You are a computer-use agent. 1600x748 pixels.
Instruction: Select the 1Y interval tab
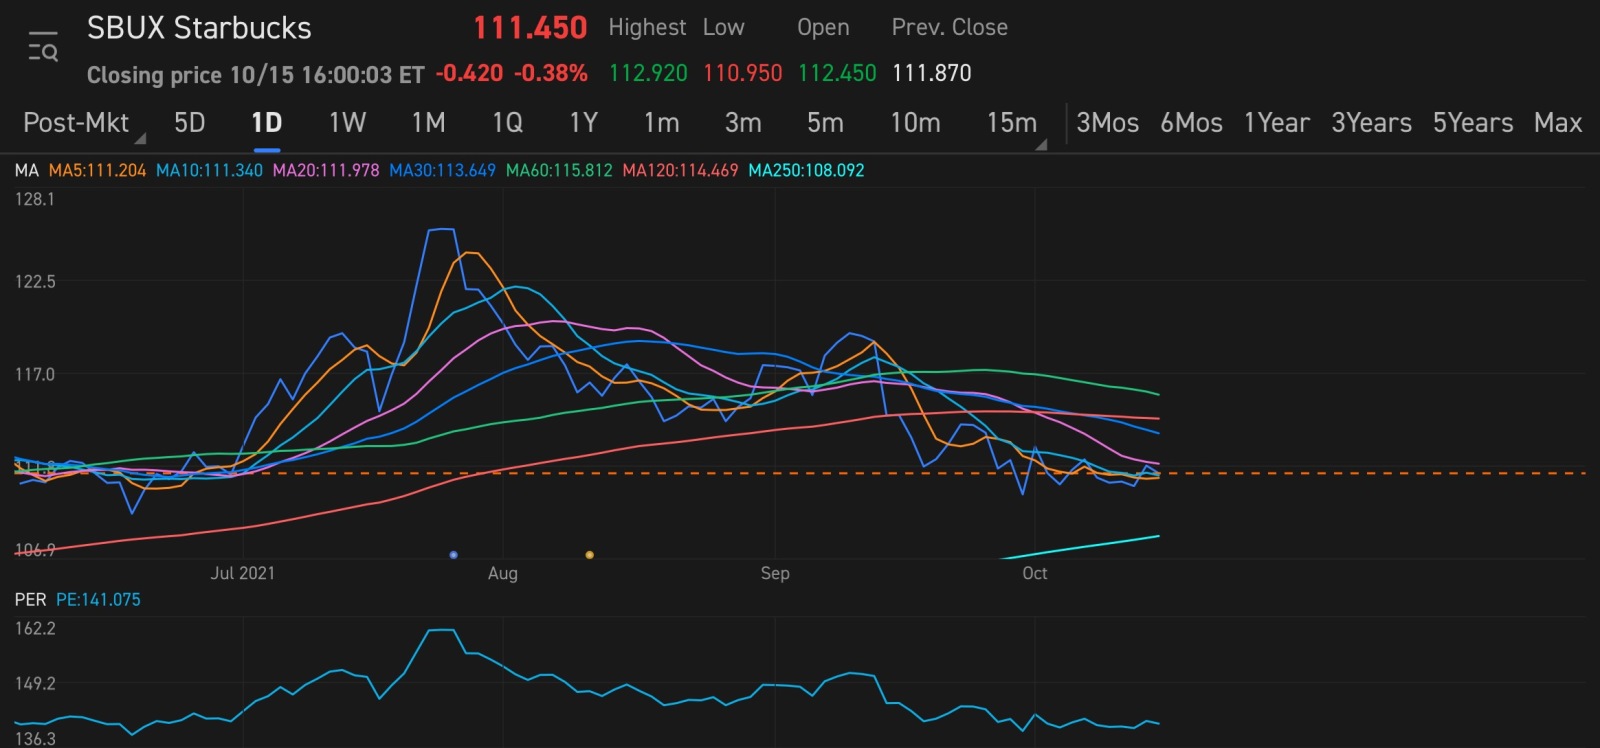[x=583, y=123]
